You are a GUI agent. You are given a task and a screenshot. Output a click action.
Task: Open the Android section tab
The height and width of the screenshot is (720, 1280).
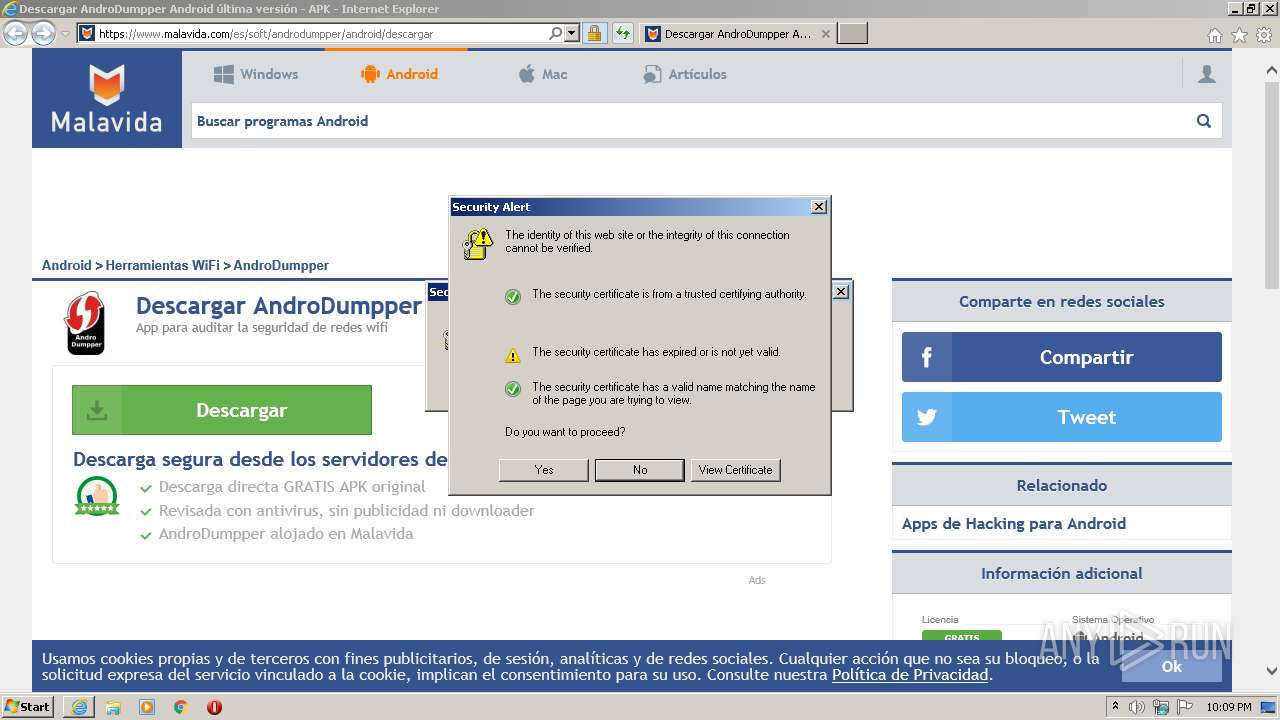click(399, 74)
